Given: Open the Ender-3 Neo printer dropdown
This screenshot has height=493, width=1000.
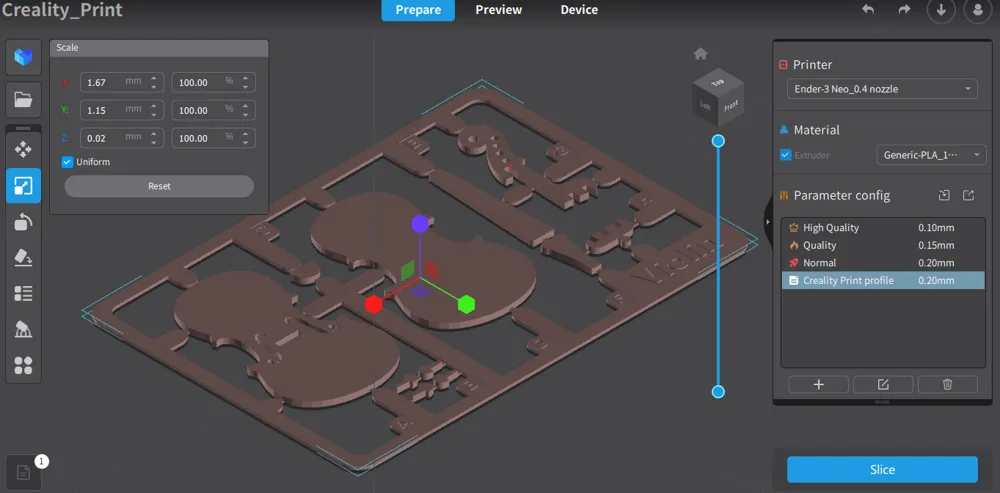Looking at the screenshot, I should coord(881,89).
